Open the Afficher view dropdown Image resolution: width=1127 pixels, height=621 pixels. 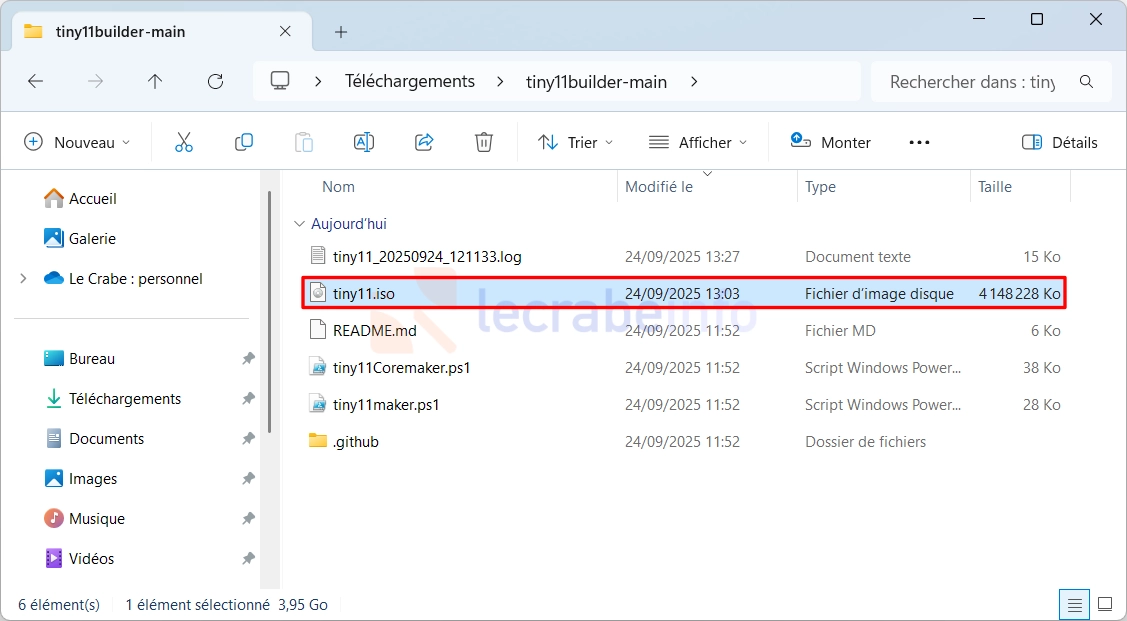(x=698, y=142)
